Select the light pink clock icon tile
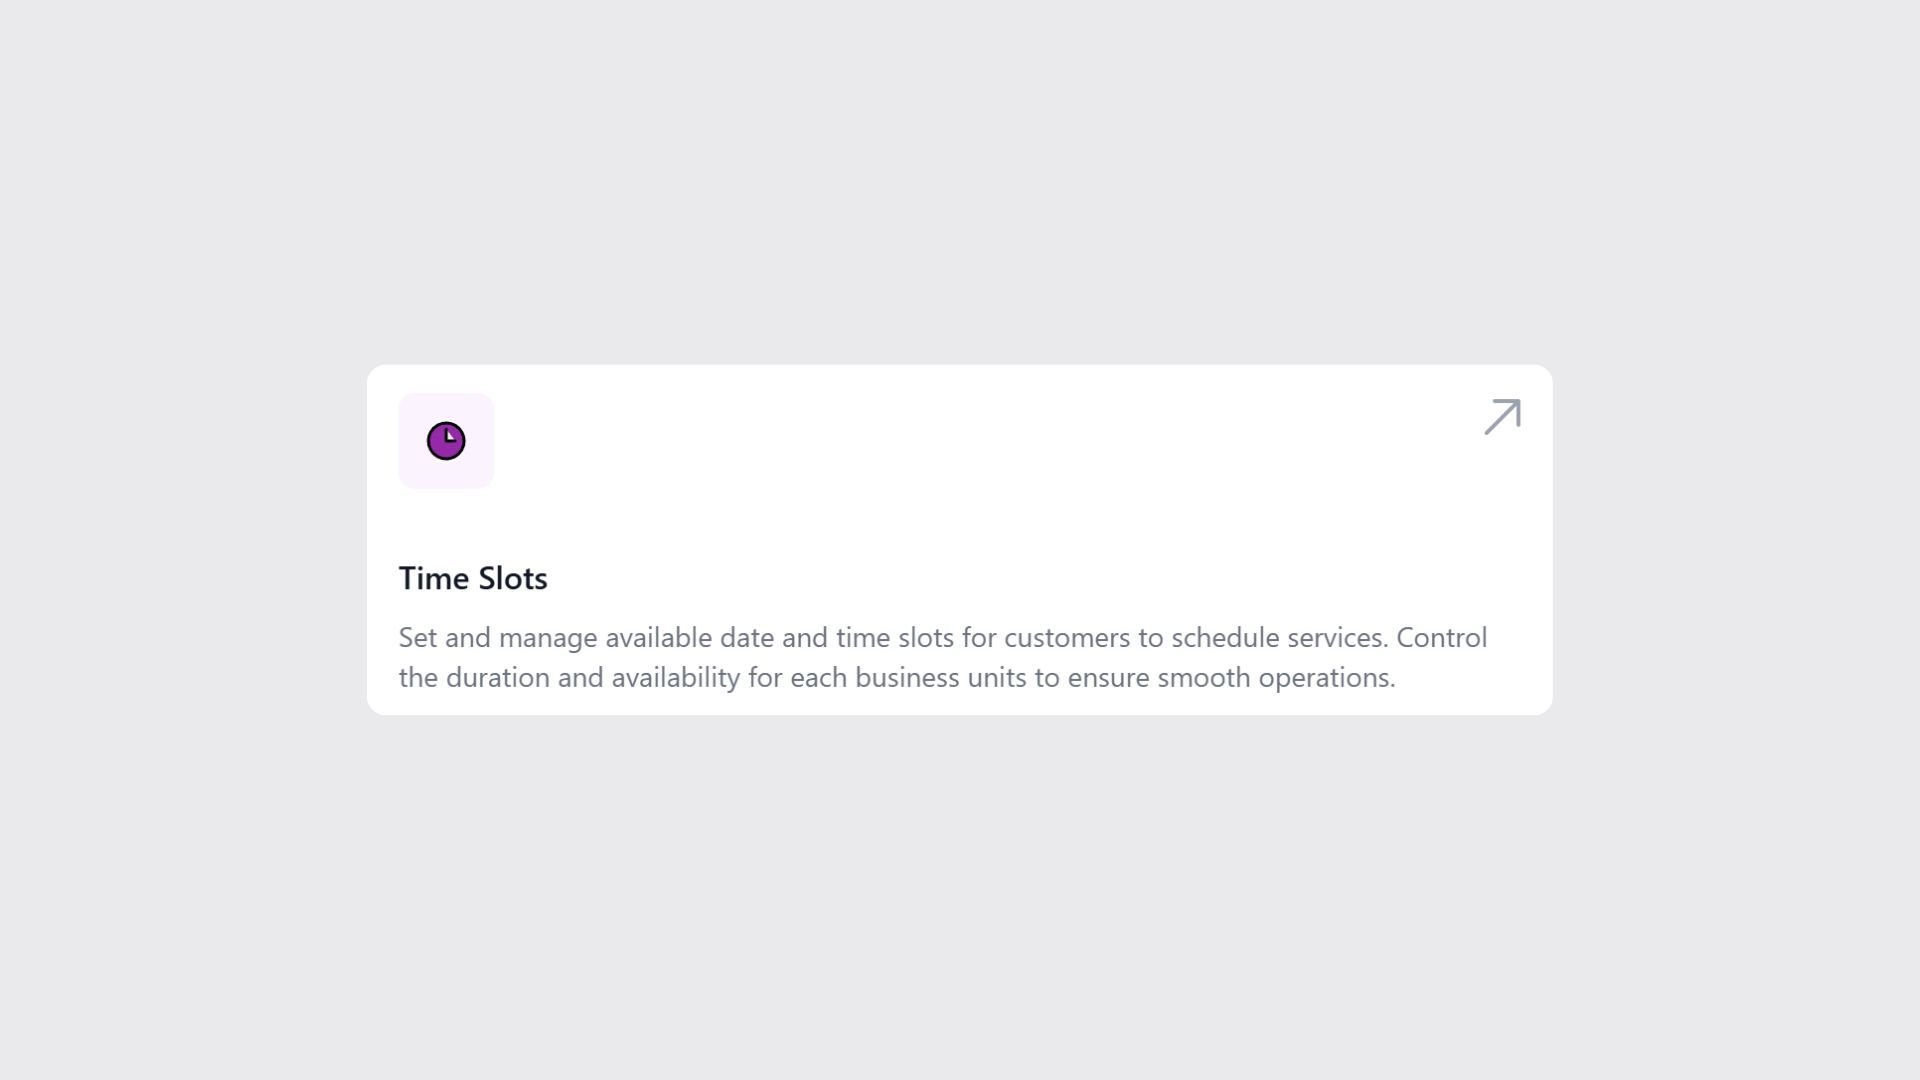This screenshot has height=1080, width=1920. [x=446, y=441]
